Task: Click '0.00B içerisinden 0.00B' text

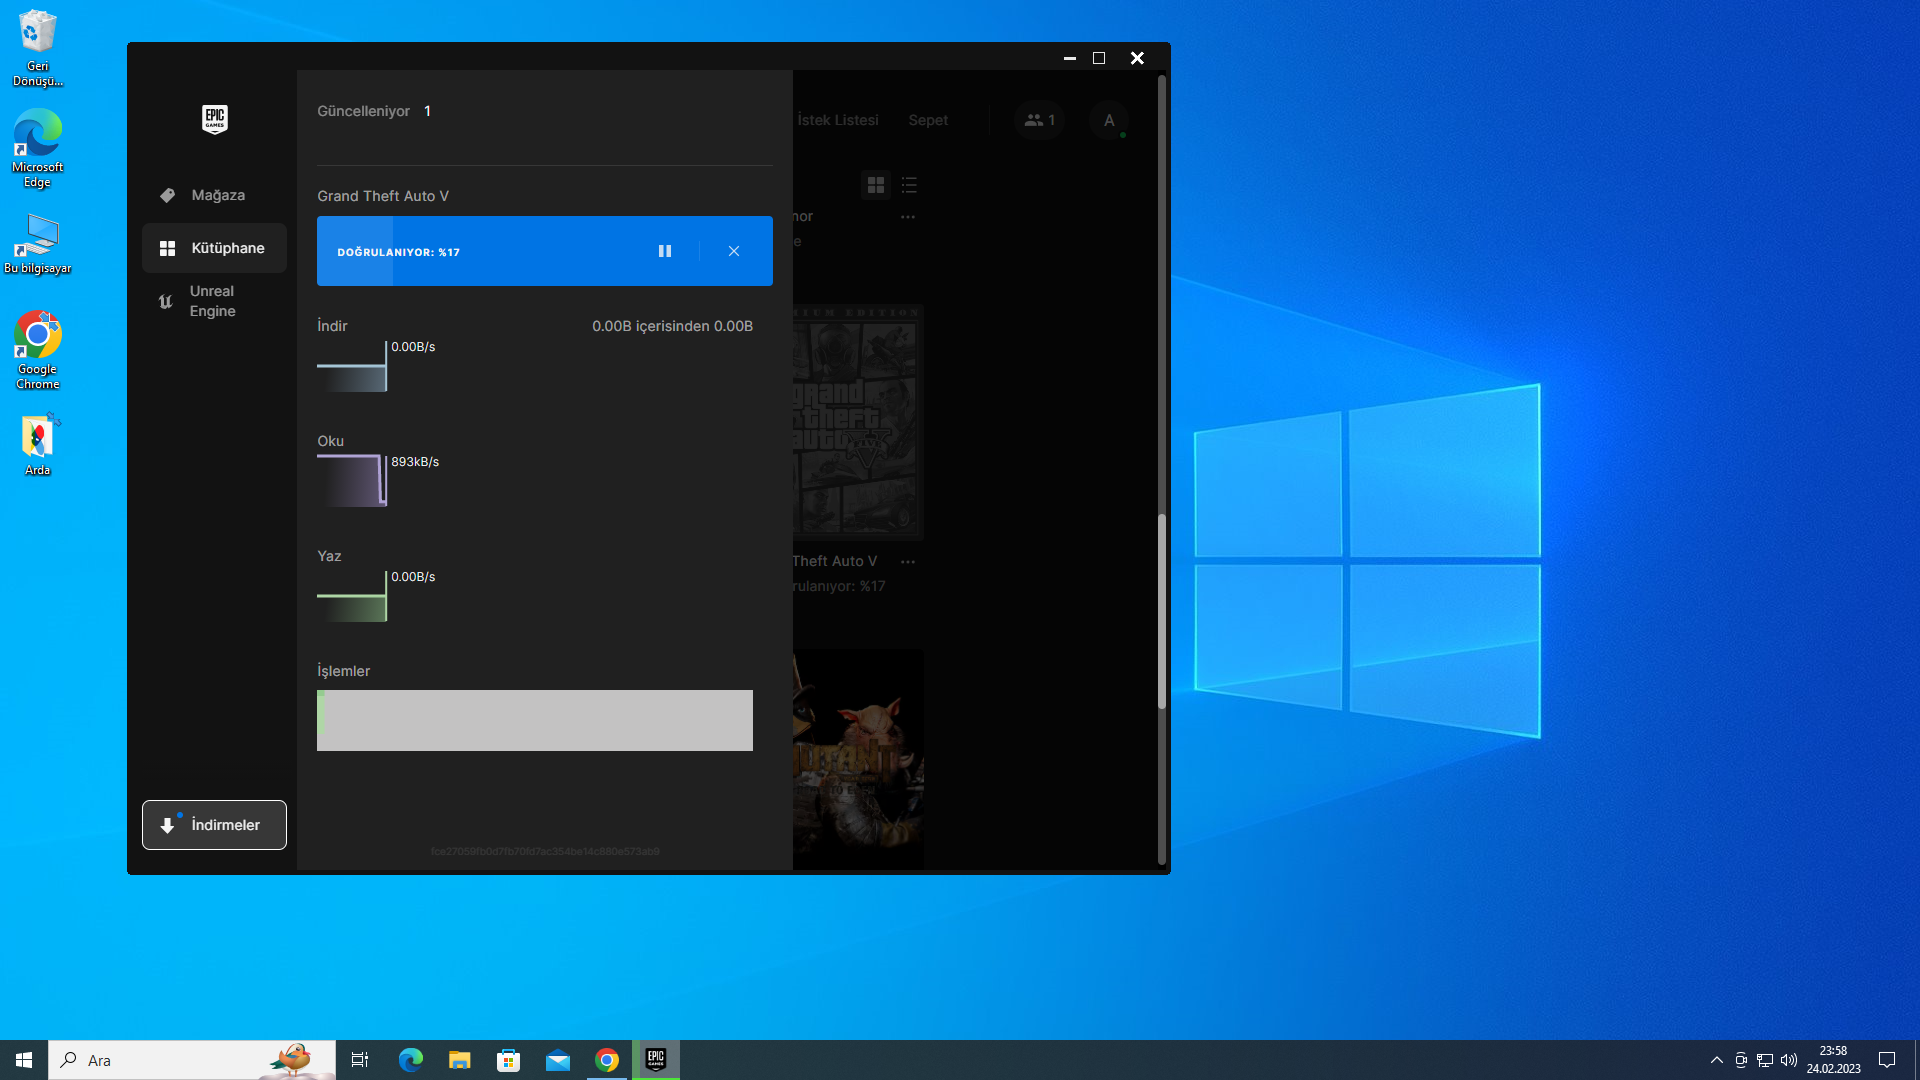Action: pos(672,326)
